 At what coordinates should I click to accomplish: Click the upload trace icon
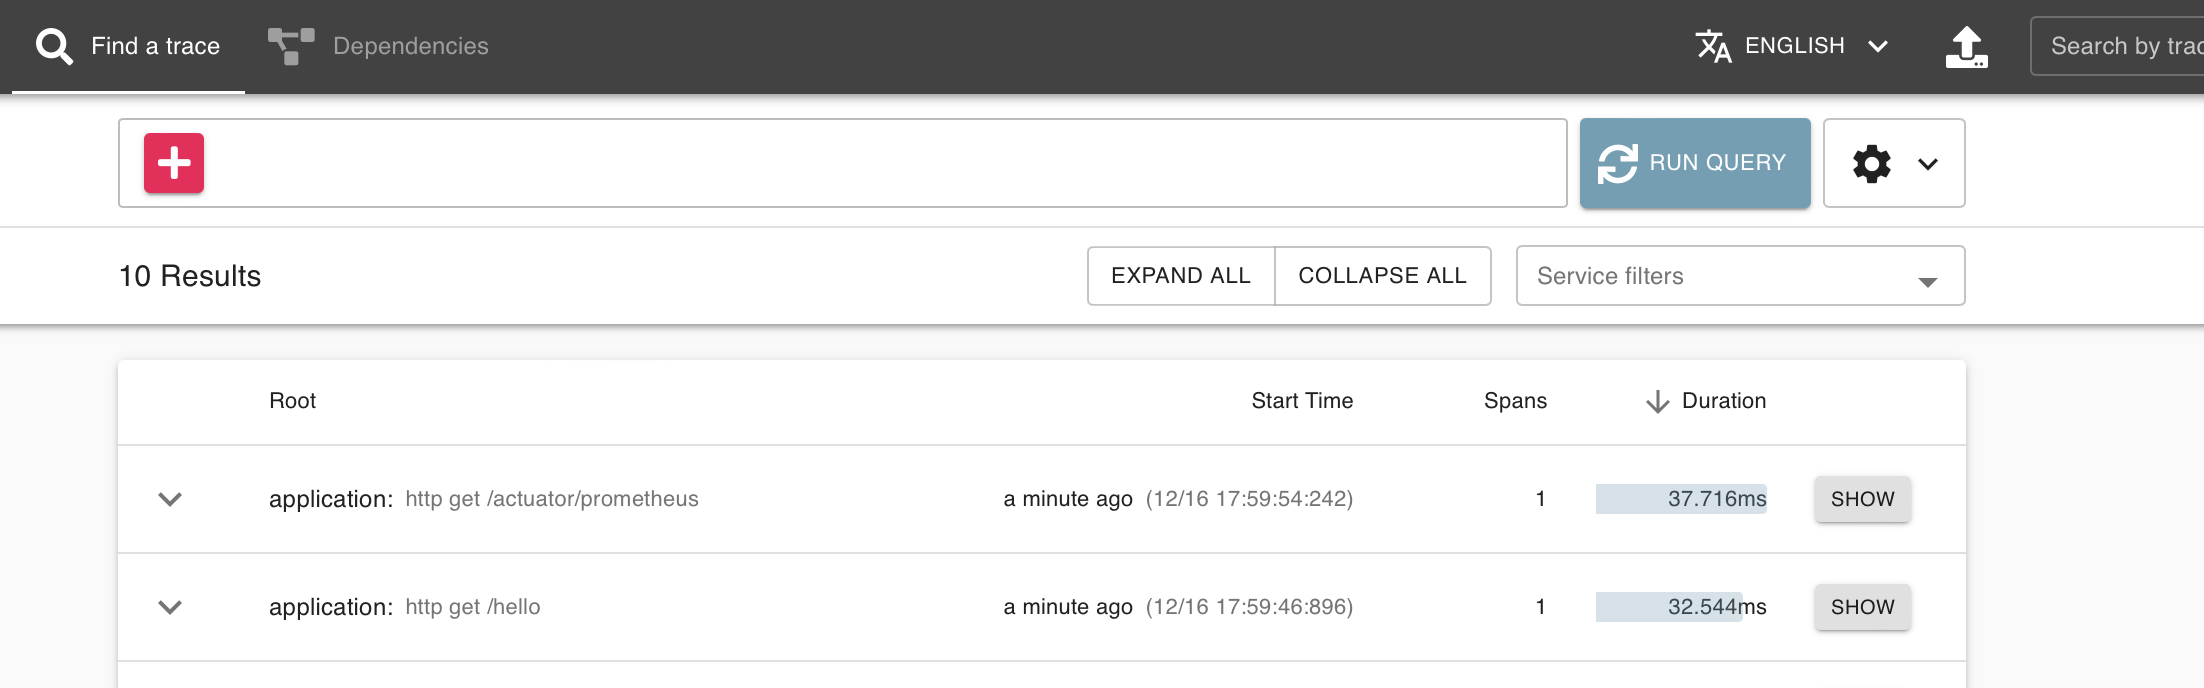tap(1966, 45)
